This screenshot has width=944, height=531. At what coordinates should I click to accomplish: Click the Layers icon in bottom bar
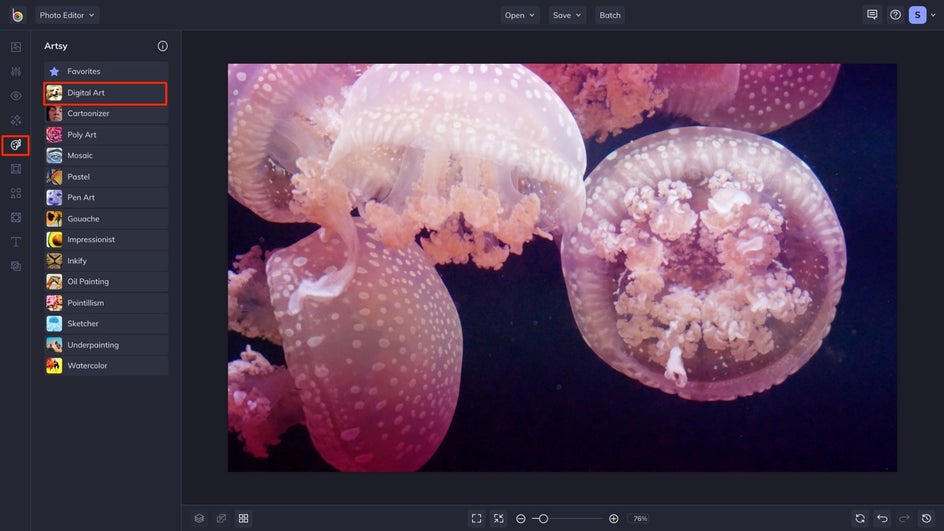point(199,518)
